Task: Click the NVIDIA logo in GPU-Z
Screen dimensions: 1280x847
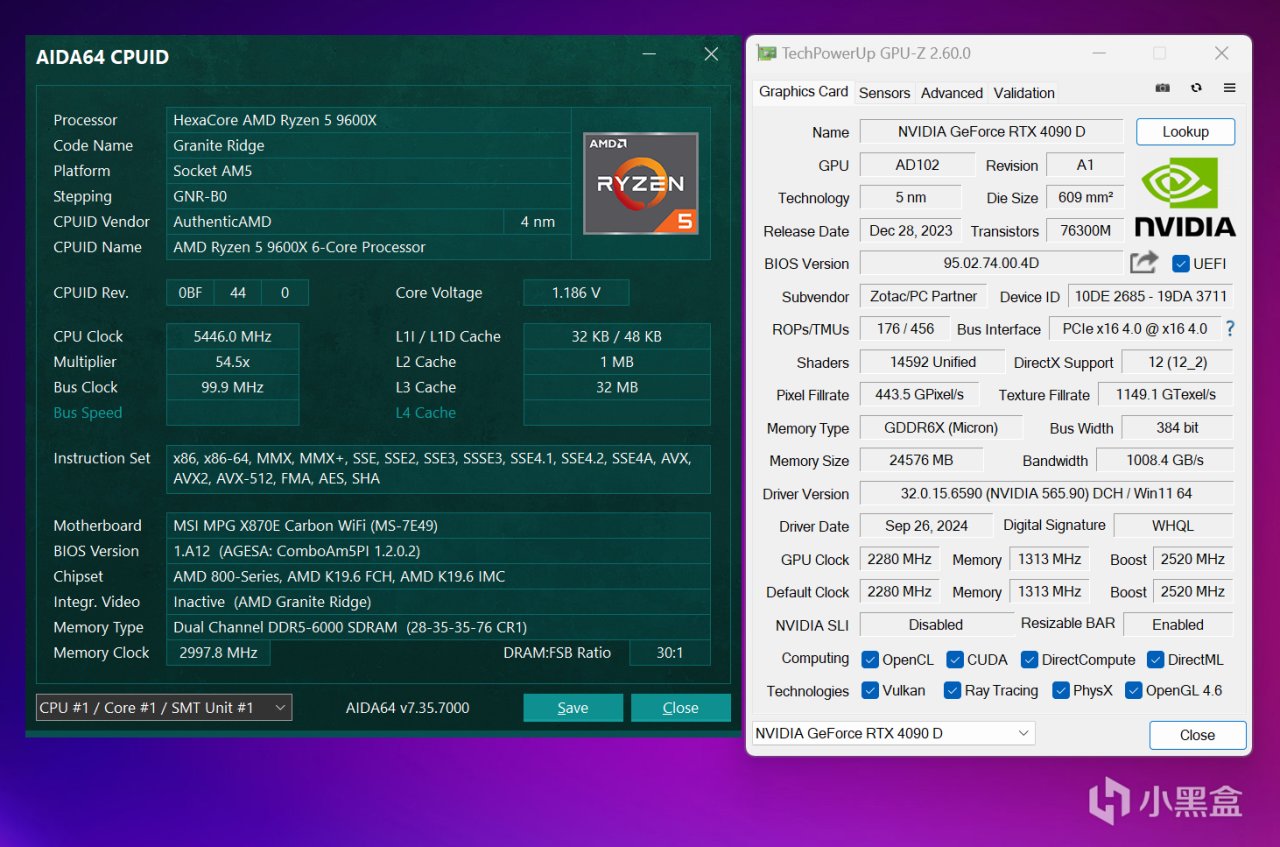Action: tap(1185, 197)
